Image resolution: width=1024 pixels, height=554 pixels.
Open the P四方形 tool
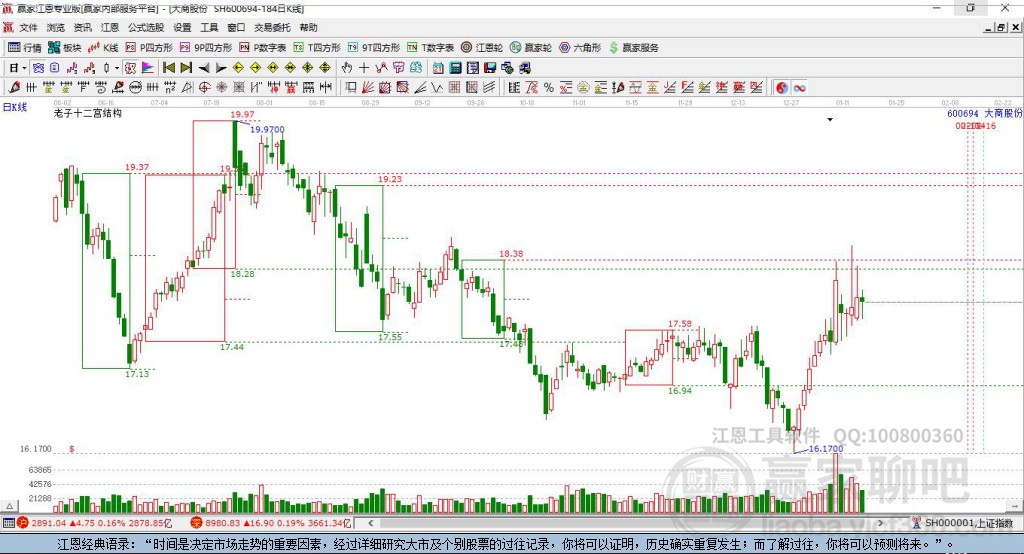click(149, 48)
